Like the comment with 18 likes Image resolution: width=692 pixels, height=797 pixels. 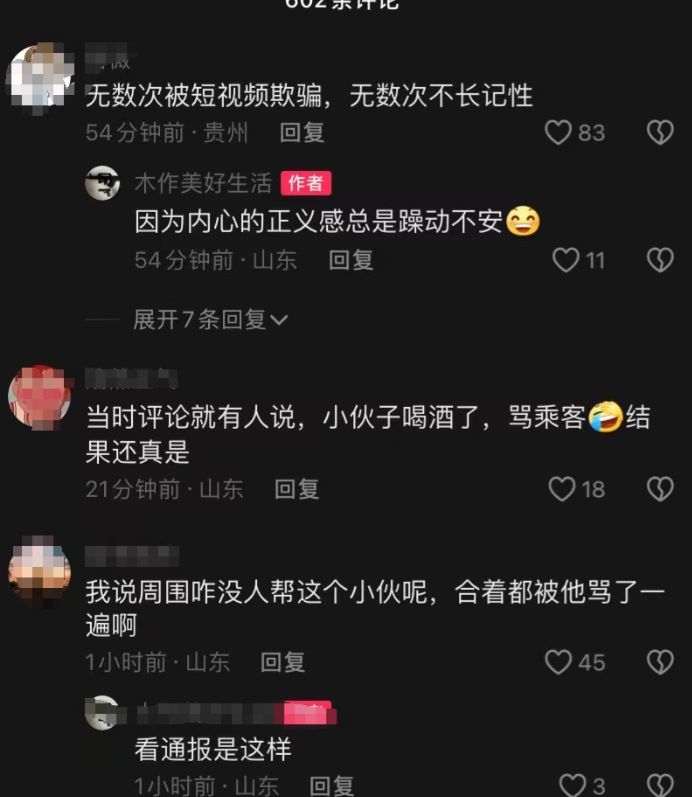pos(562,489)
